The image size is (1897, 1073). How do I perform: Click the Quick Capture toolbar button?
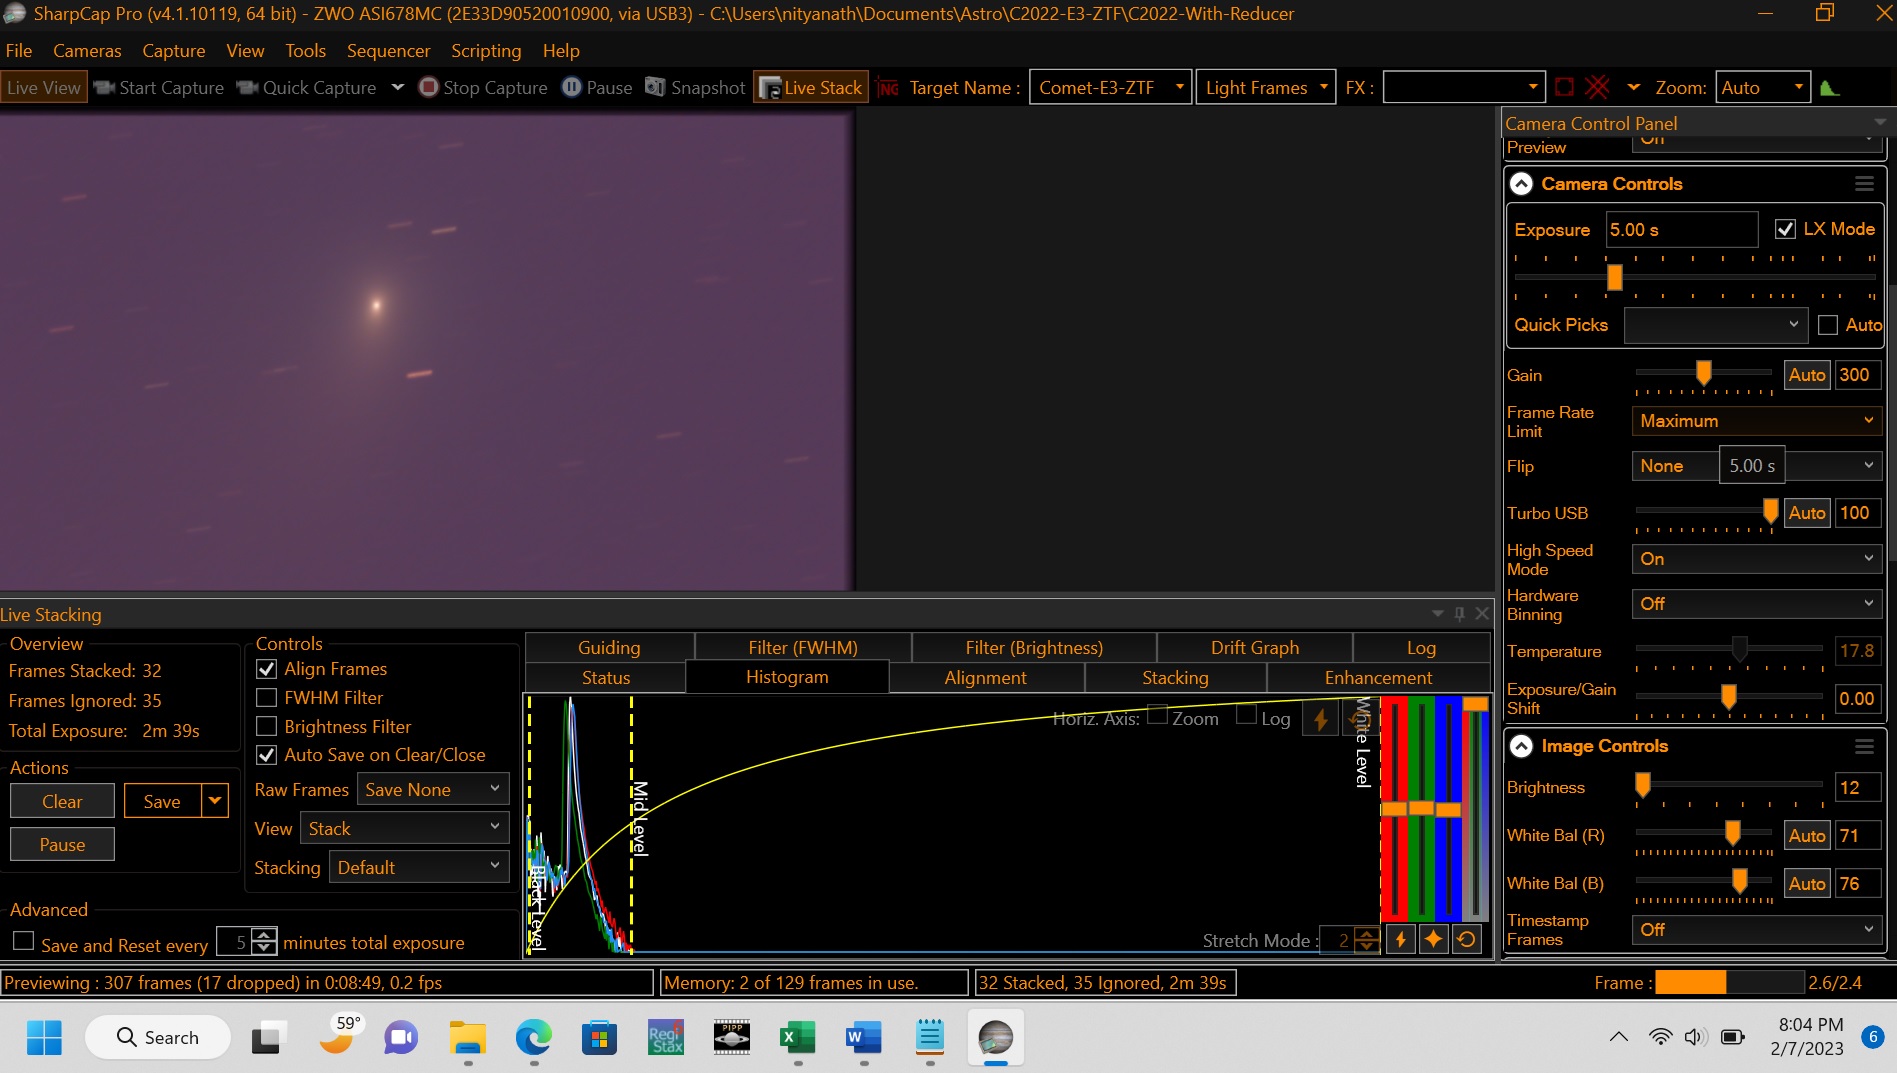pos(308,88)
